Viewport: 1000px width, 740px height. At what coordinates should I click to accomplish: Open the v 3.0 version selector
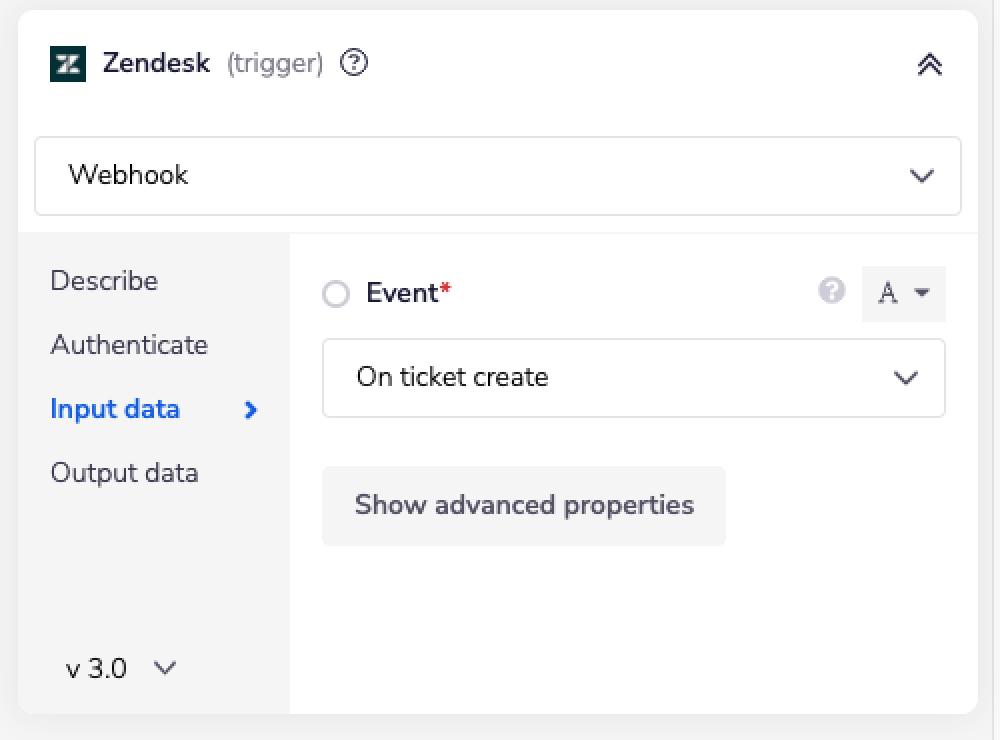pos(121,669)
